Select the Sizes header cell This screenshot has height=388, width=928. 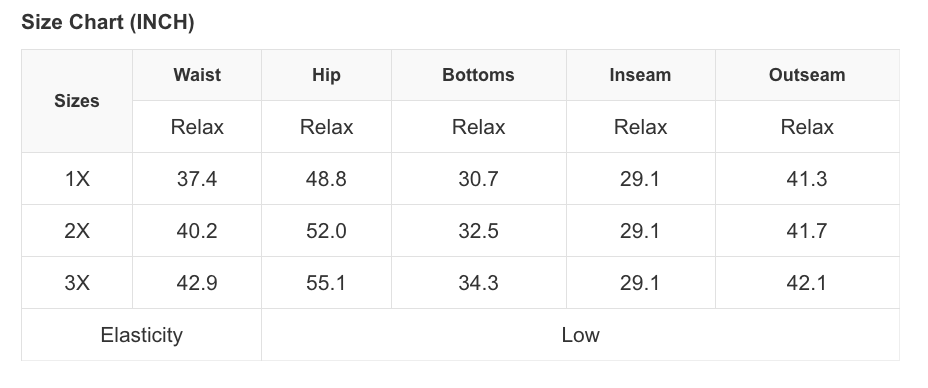[77, 101]
